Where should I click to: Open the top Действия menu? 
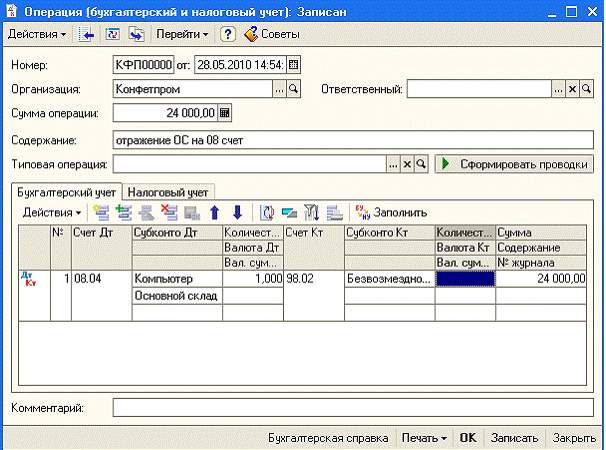tap(37, 34)
